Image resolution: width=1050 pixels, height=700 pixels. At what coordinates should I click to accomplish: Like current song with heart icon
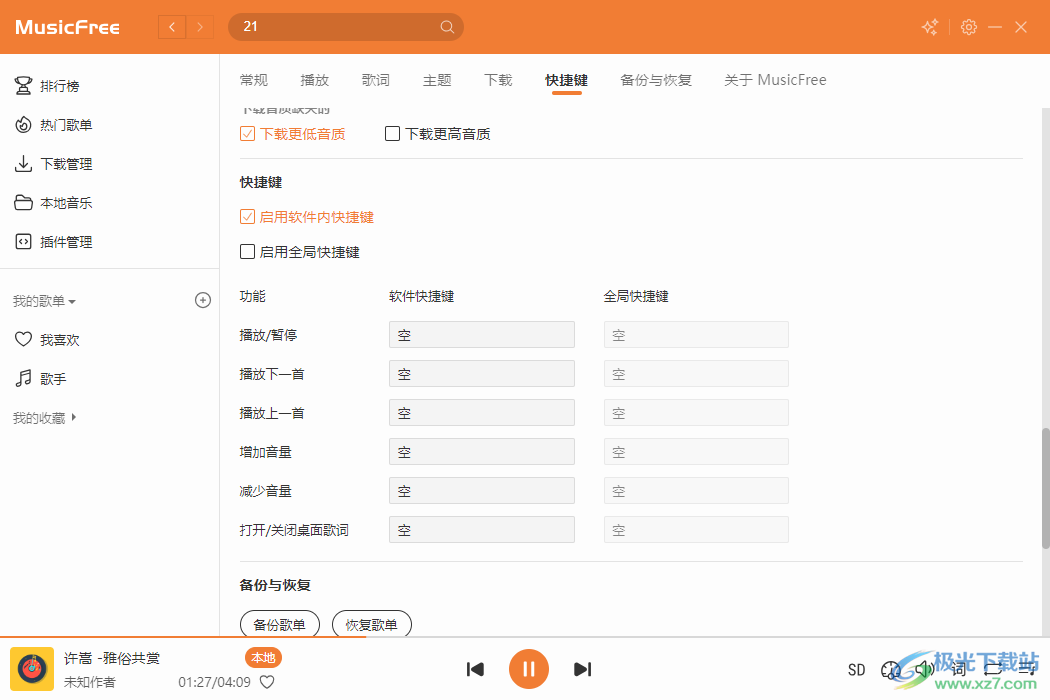point(267,682)
